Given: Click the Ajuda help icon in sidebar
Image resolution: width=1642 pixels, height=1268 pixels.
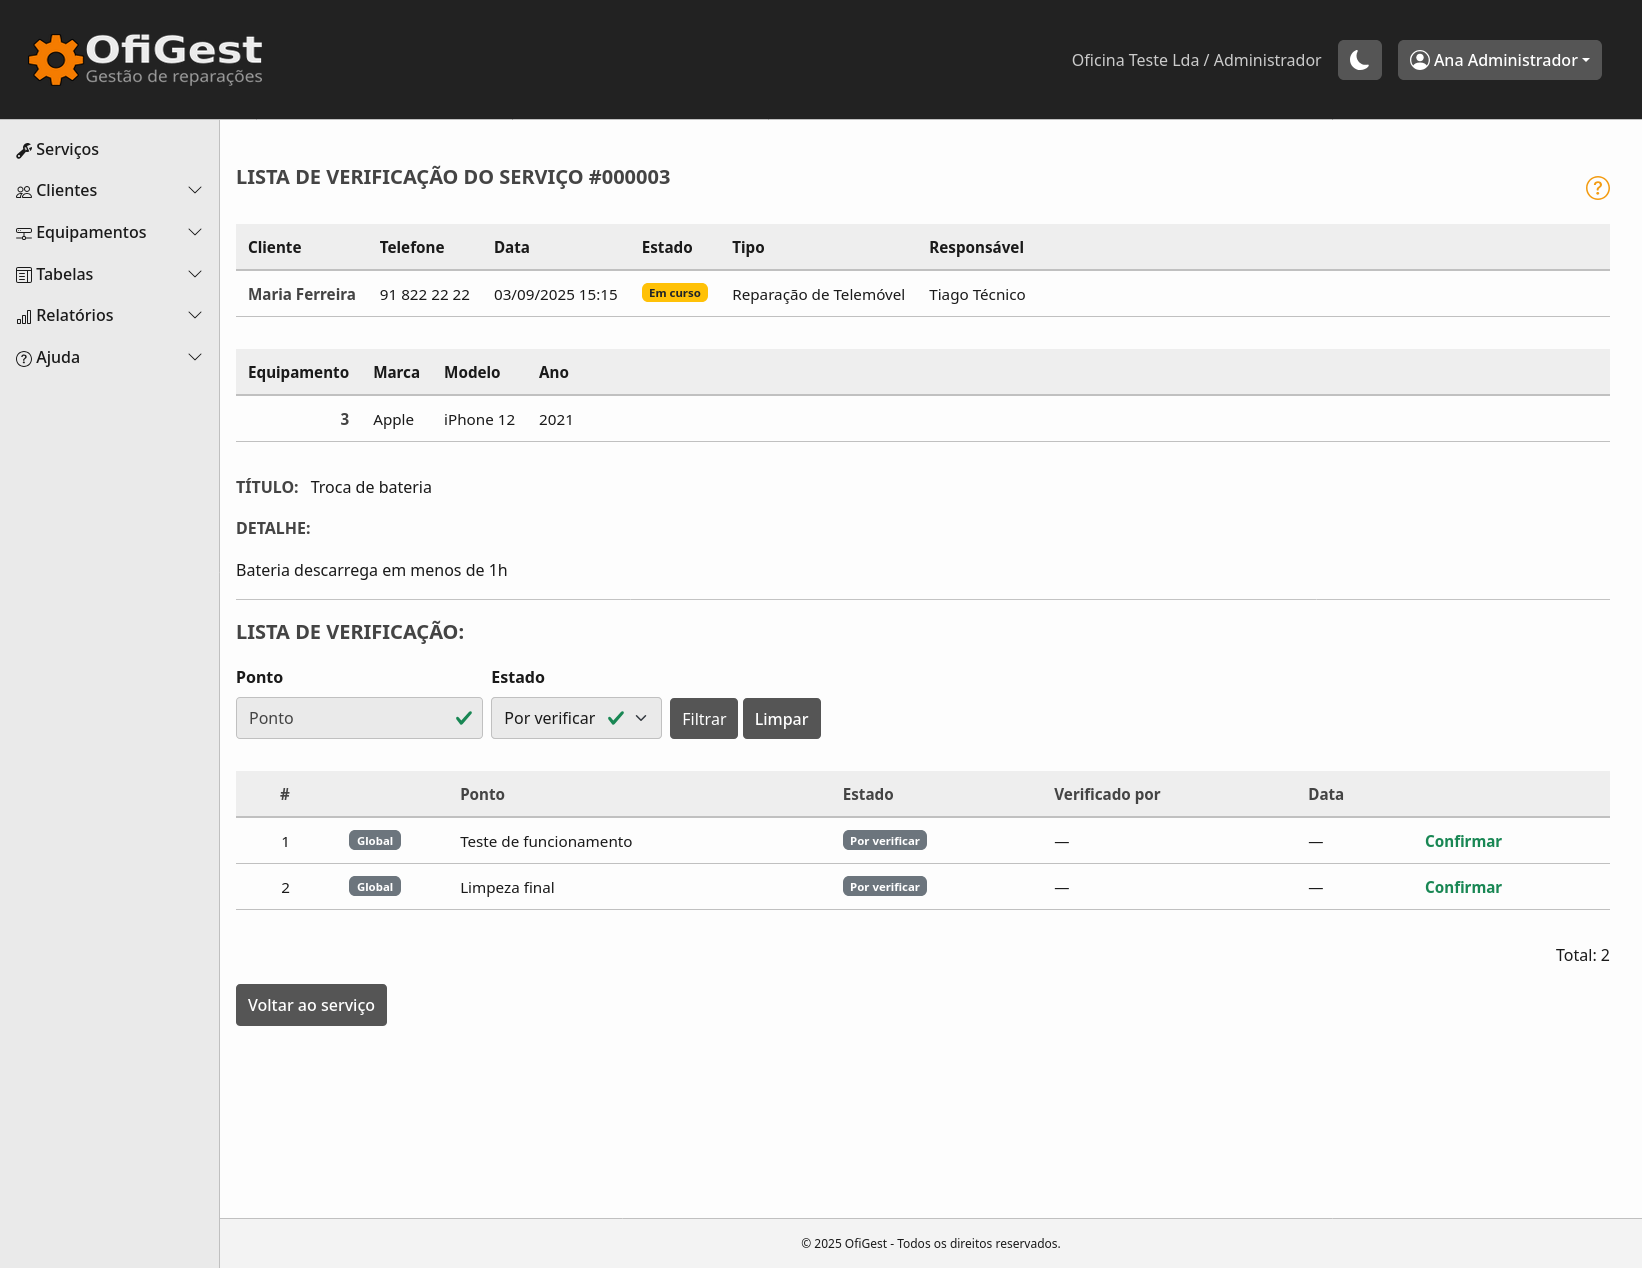Looking at the screenshot, I should click(x=24, y=358).
